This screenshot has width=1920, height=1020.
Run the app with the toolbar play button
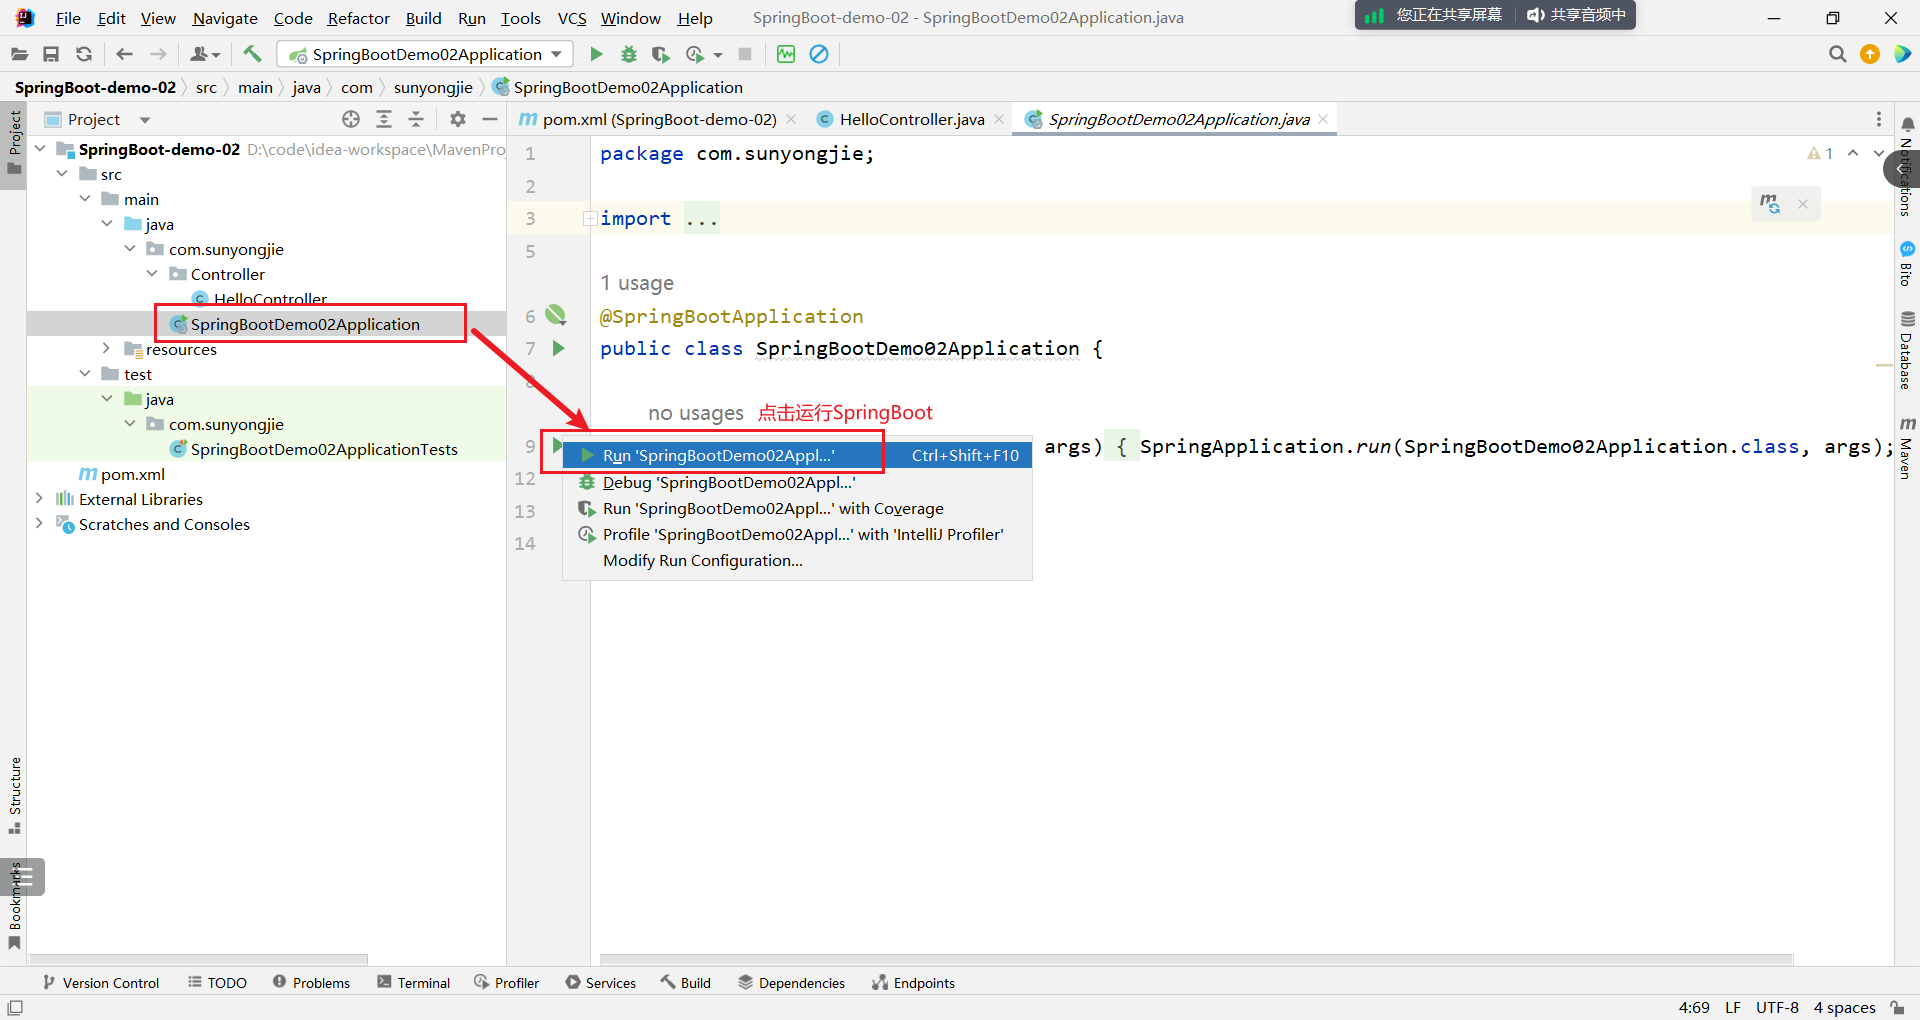[596, 54]
